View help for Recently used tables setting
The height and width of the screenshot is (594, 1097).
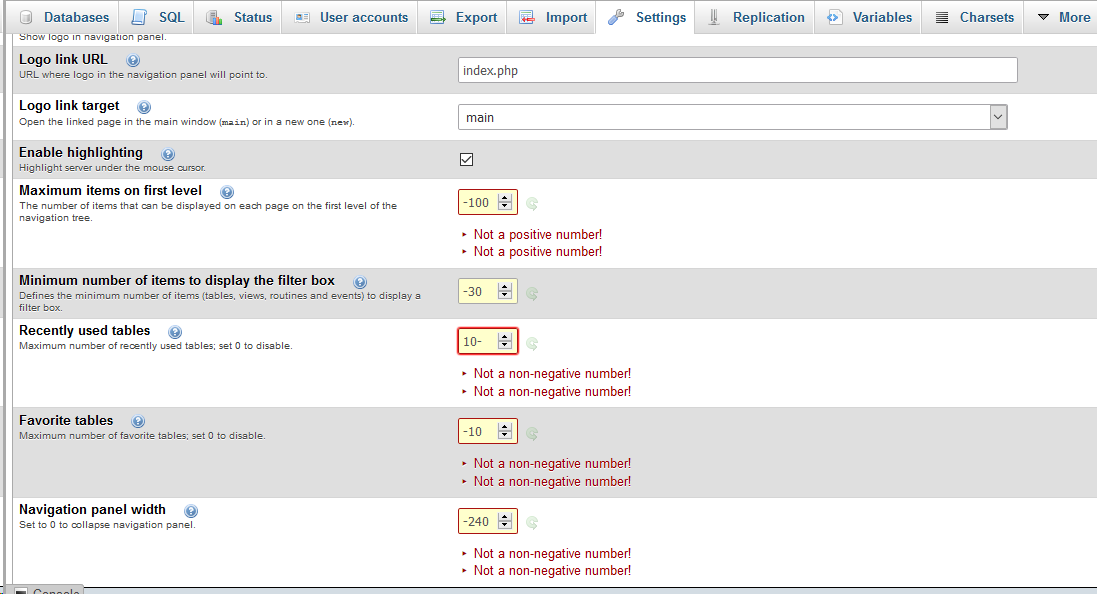coord(174,331)
